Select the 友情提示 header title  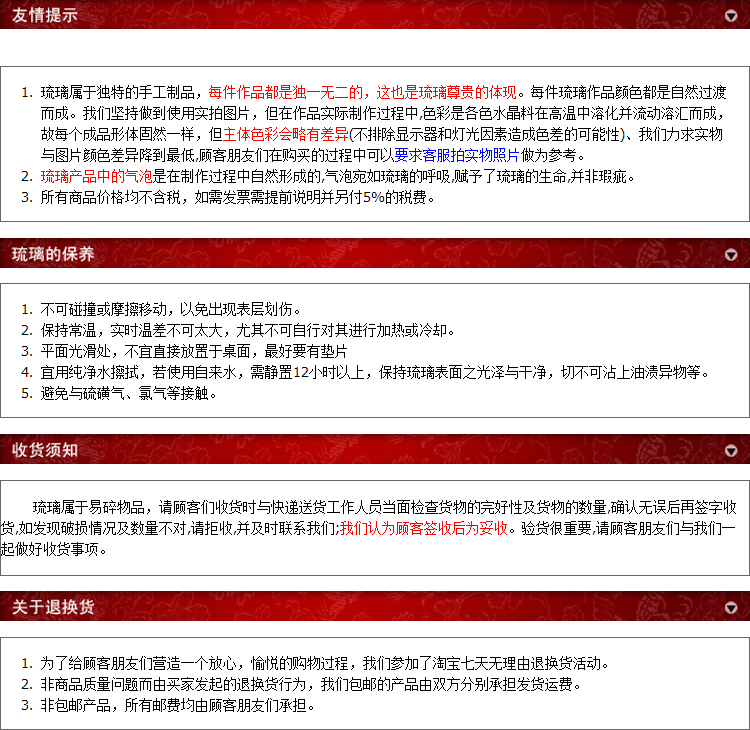(44, 15)
